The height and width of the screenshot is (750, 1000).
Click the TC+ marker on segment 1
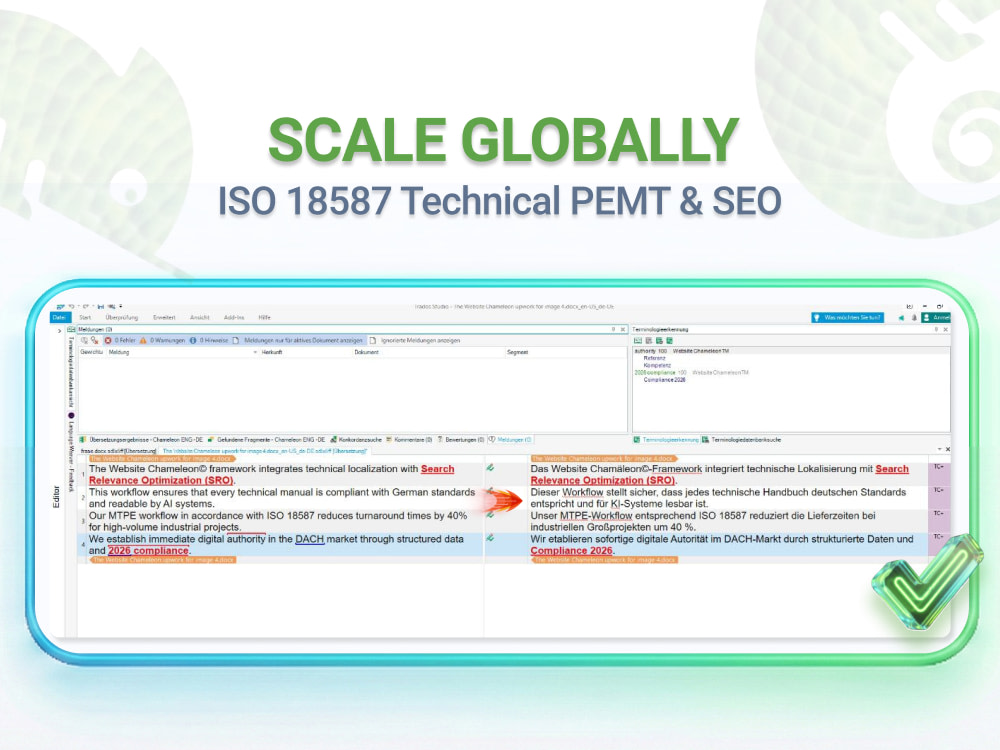point(938,467)
